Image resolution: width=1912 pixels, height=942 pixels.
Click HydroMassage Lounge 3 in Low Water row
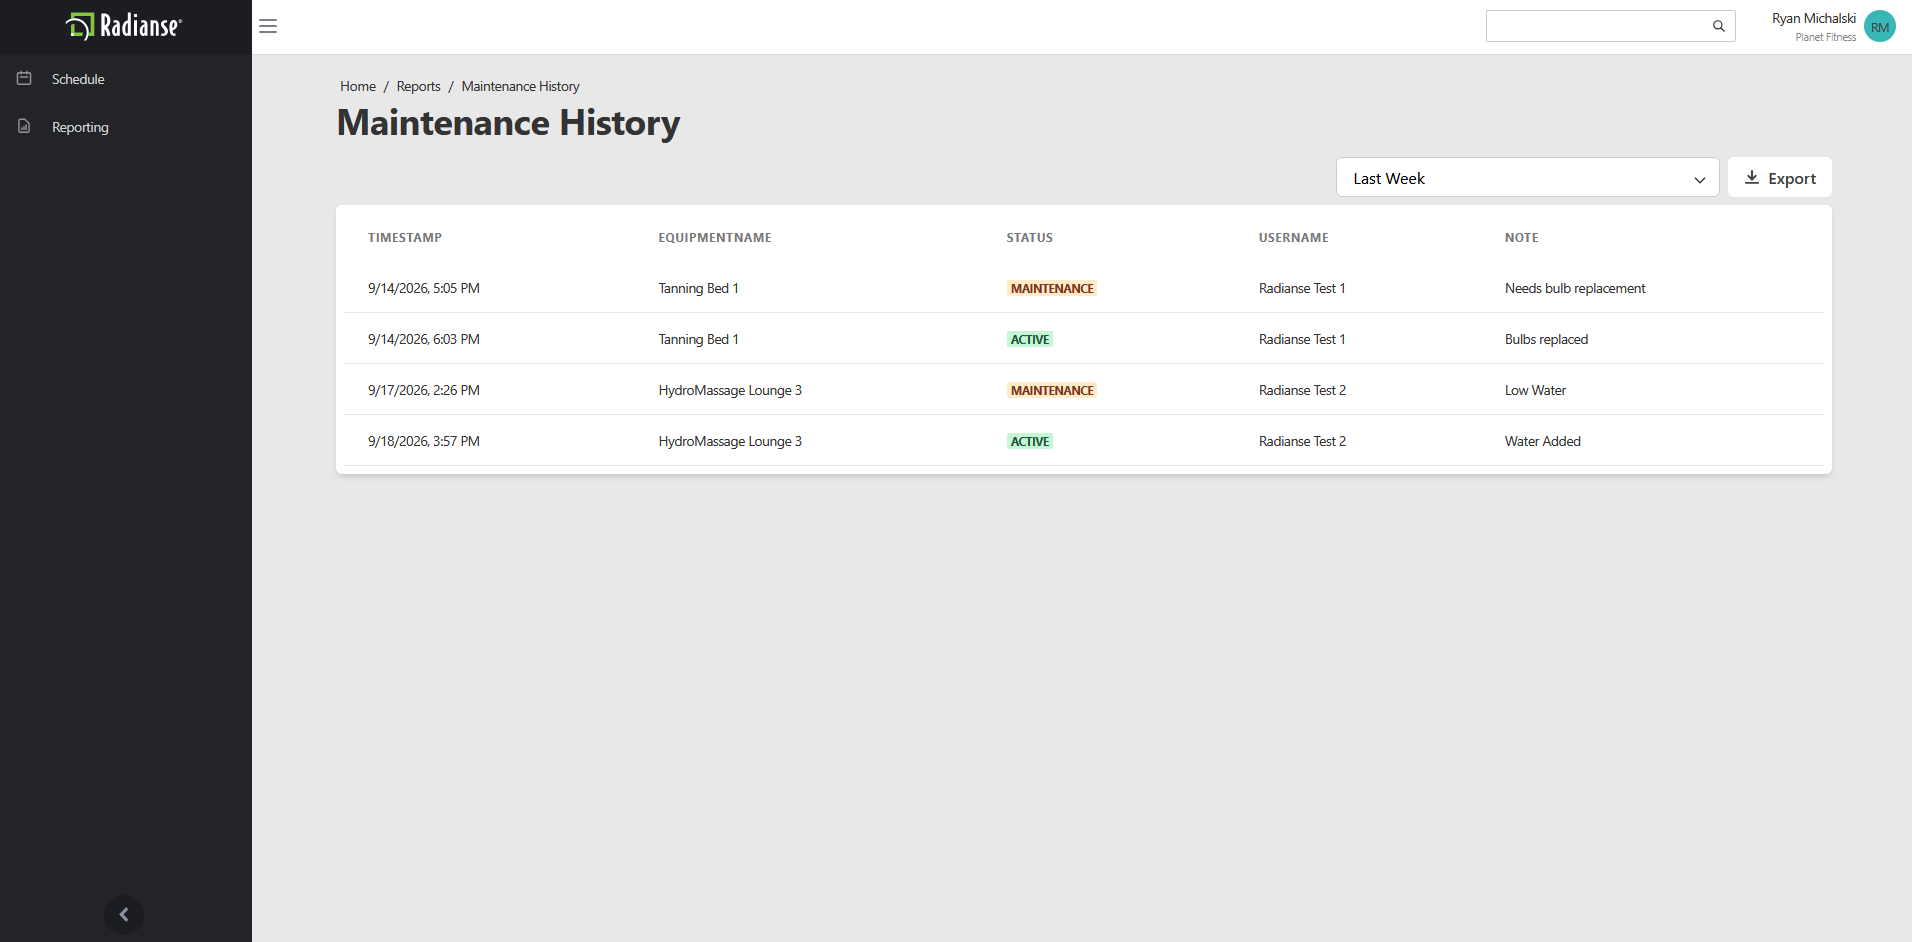pos(730,390)
